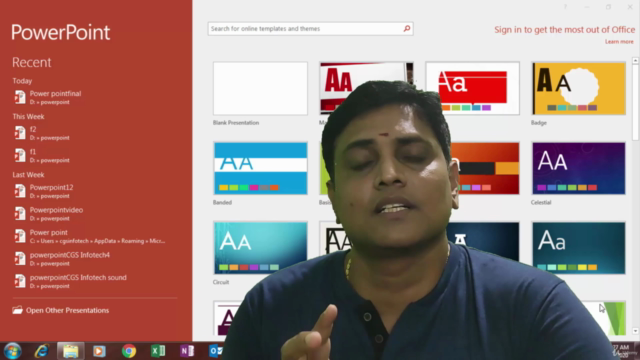Image resolution: width=640 pixels, height=360 pixels.
Task: Click file icon beside powerpointCGS Infotech4
Action: [20, 258]
